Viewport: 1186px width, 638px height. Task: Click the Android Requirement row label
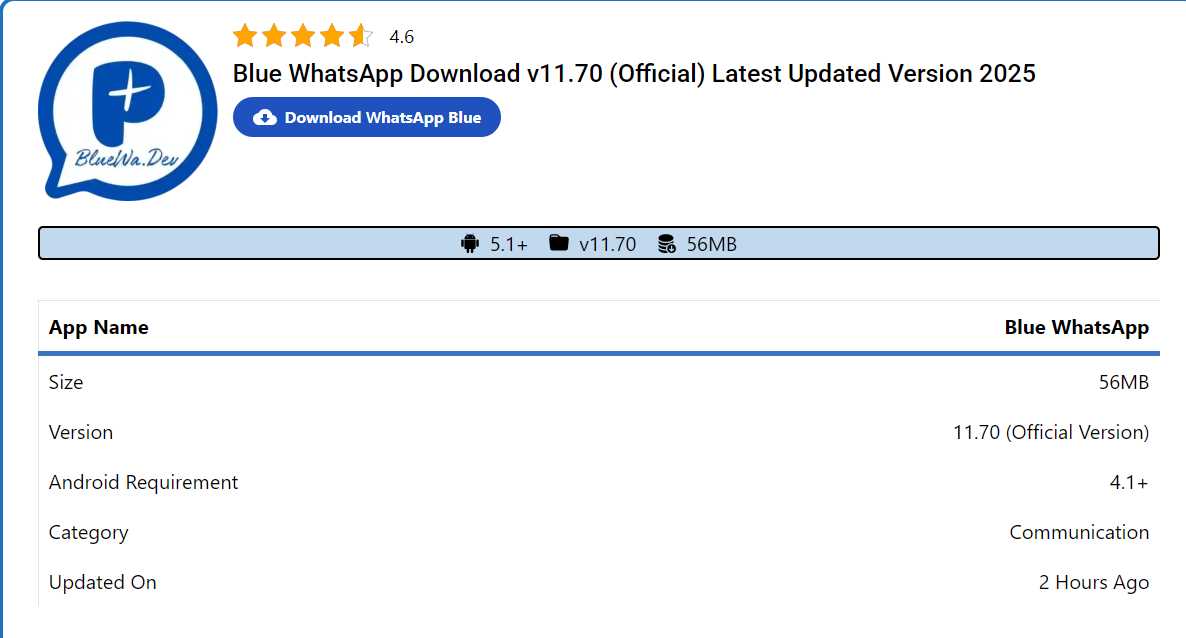pos(144,482)
